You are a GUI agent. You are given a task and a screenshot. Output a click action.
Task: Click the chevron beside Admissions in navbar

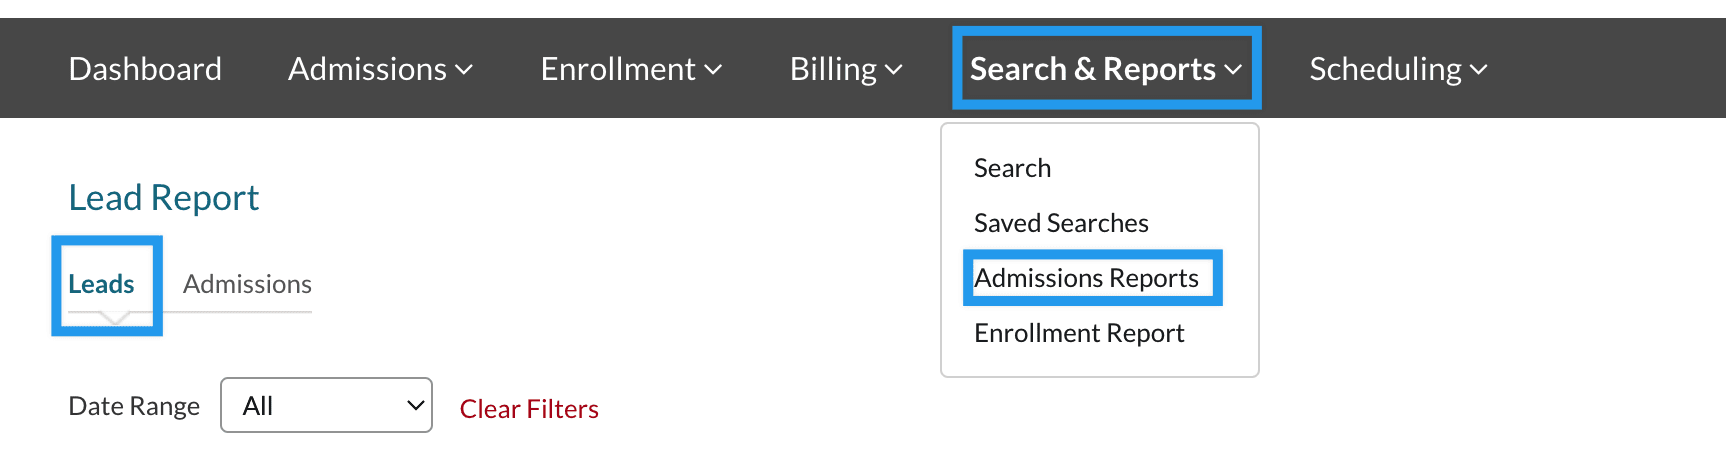click(464, 70)
